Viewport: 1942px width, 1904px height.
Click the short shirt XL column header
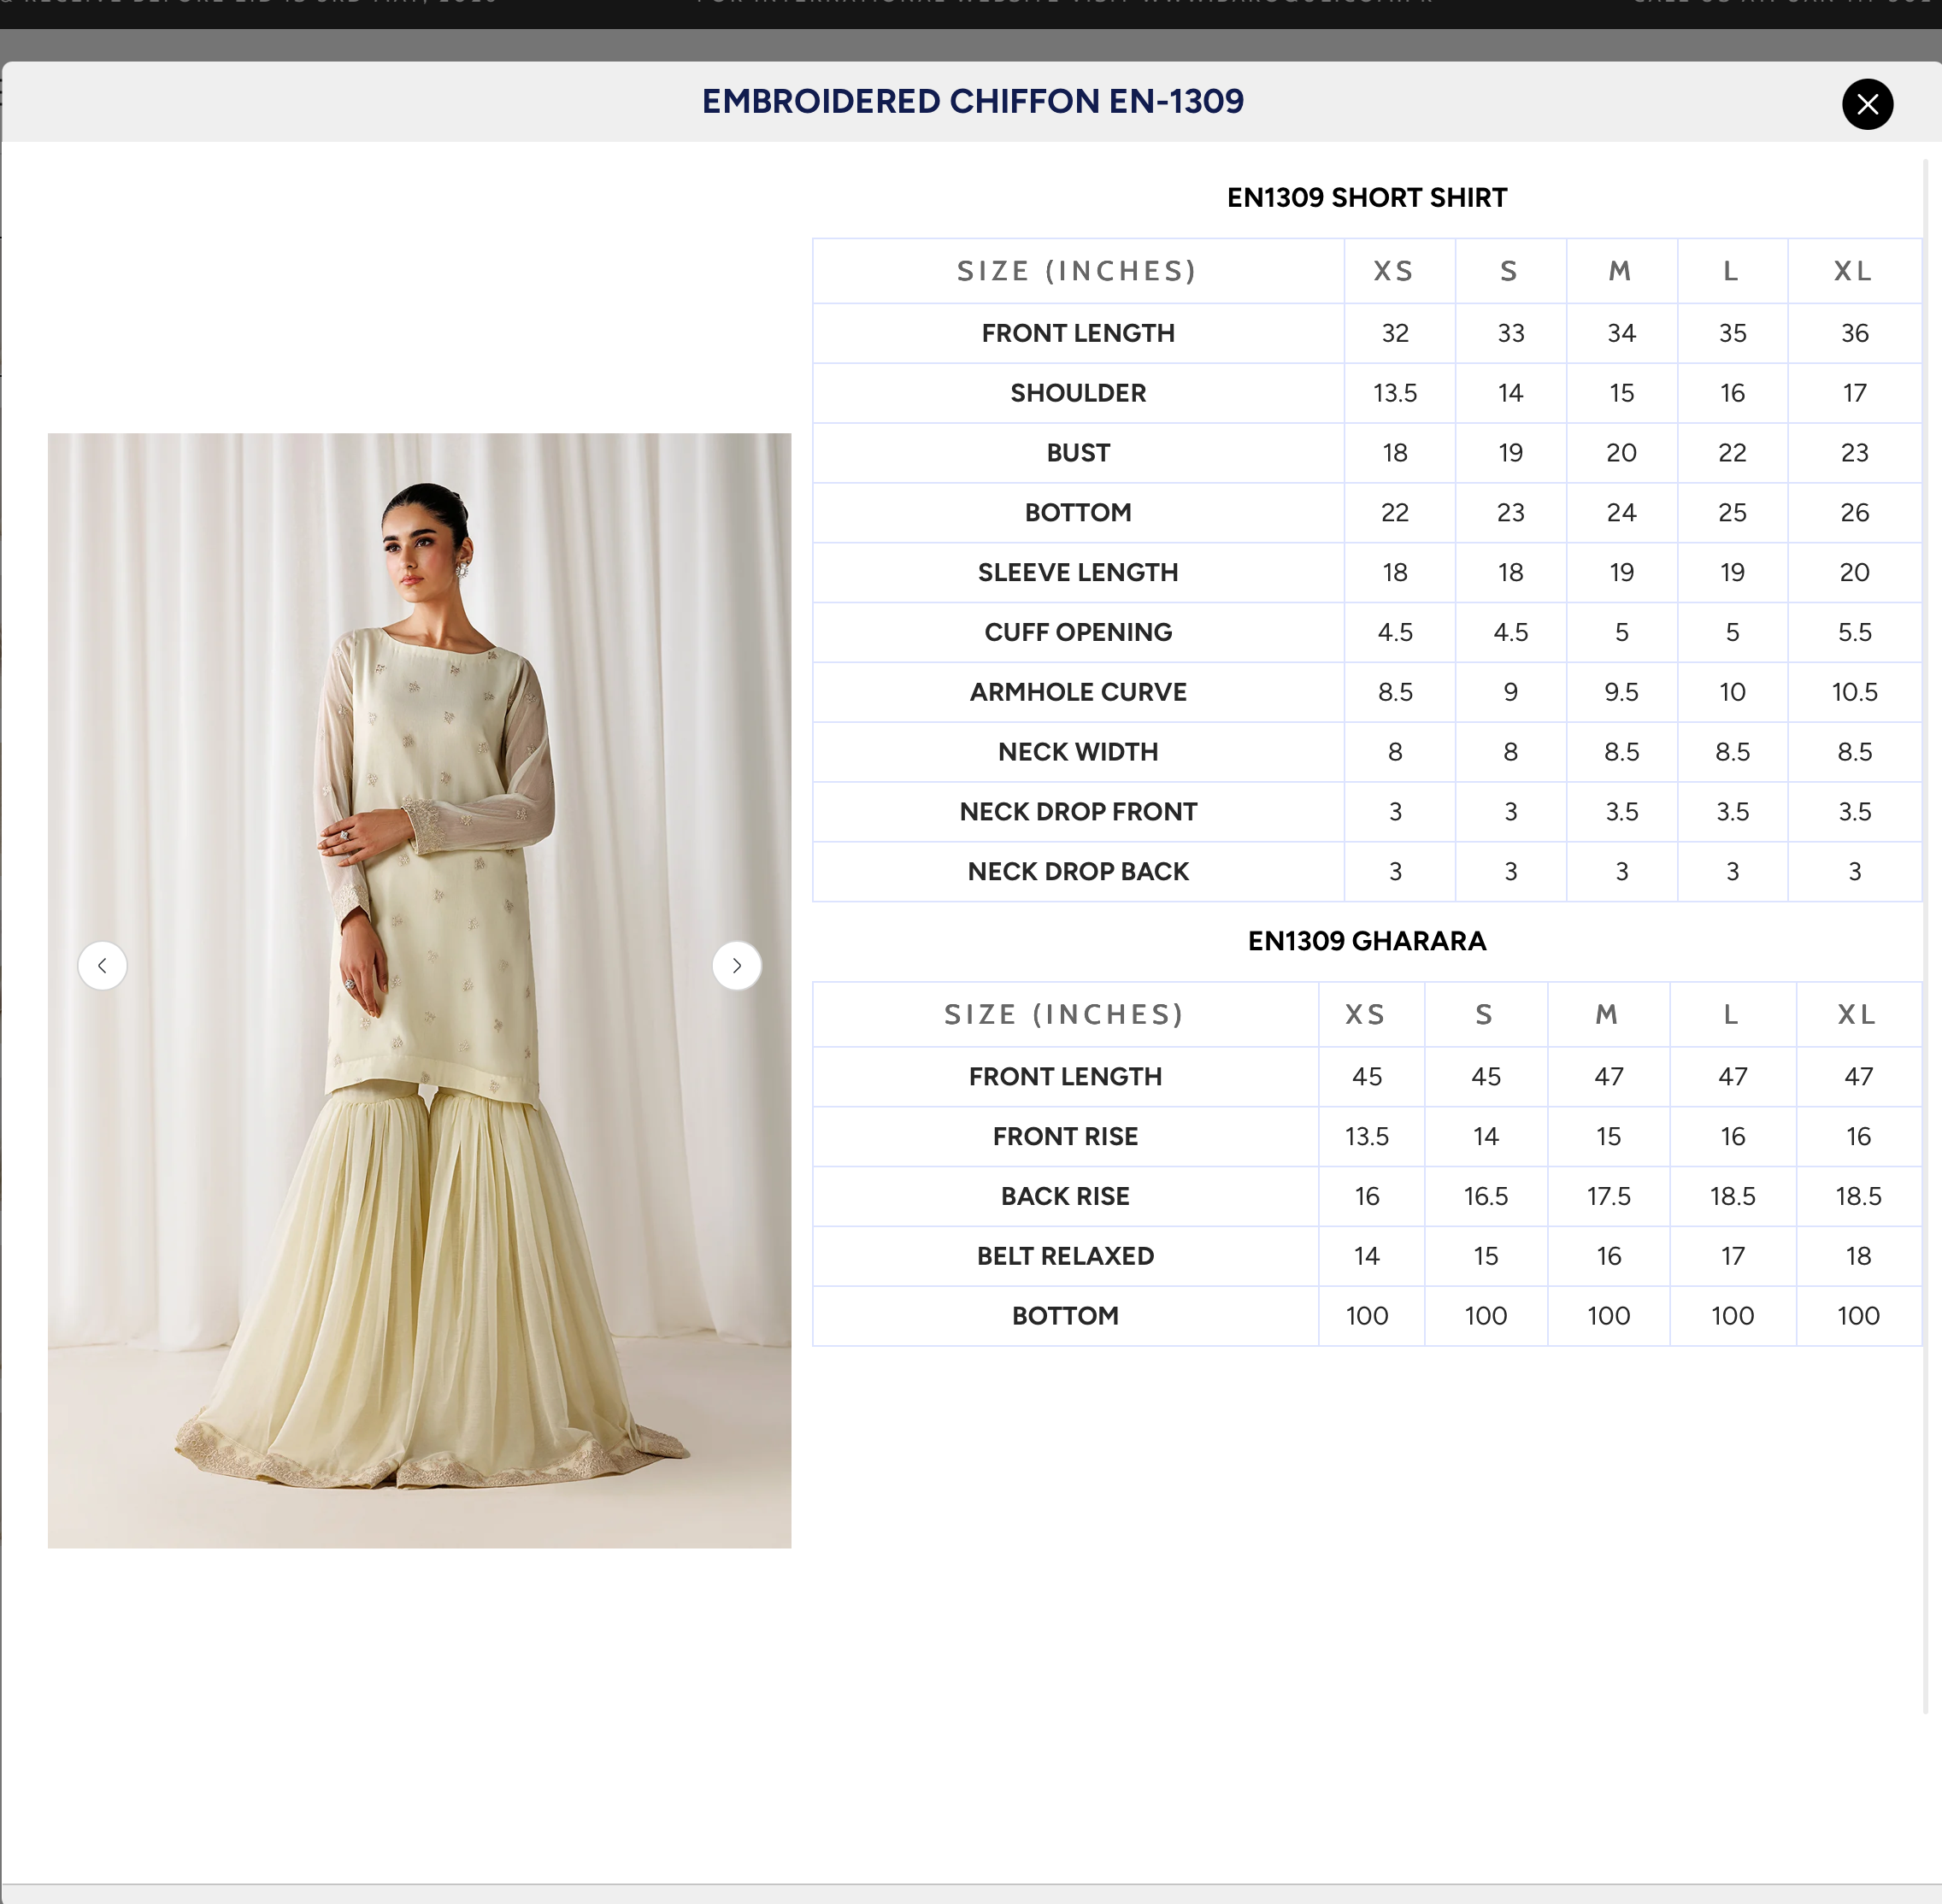tap(1853, 271)
